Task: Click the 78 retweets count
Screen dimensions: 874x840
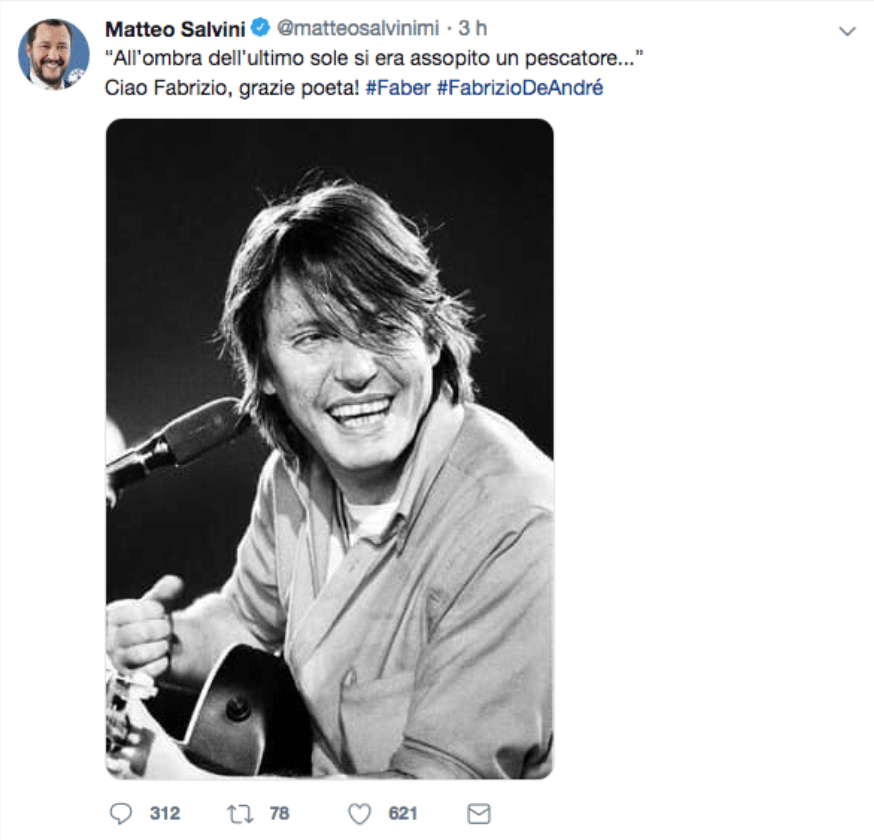Action: click(279, 813)
